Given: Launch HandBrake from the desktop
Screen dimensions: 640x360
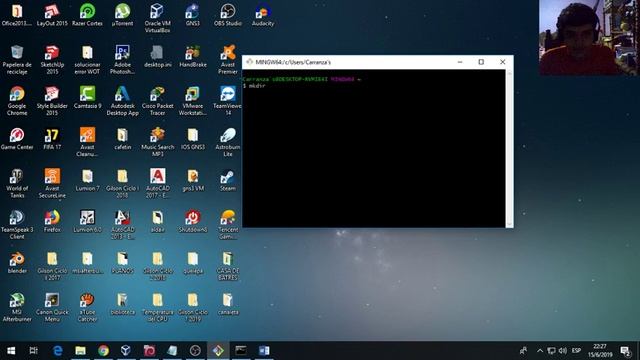Looking at the screenshot, I should [192, 57].
